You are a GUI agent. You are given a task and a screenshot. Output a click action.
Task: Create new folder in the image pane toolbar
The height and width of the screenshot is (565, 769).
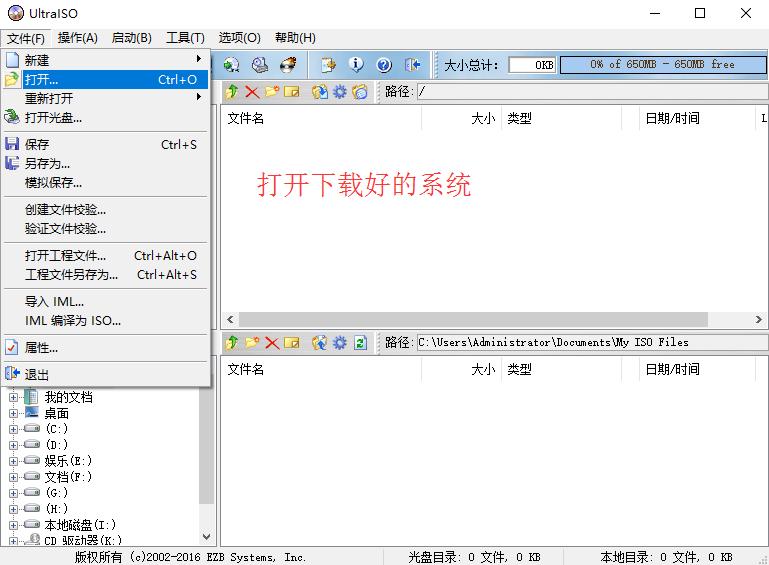click(272, 92)
